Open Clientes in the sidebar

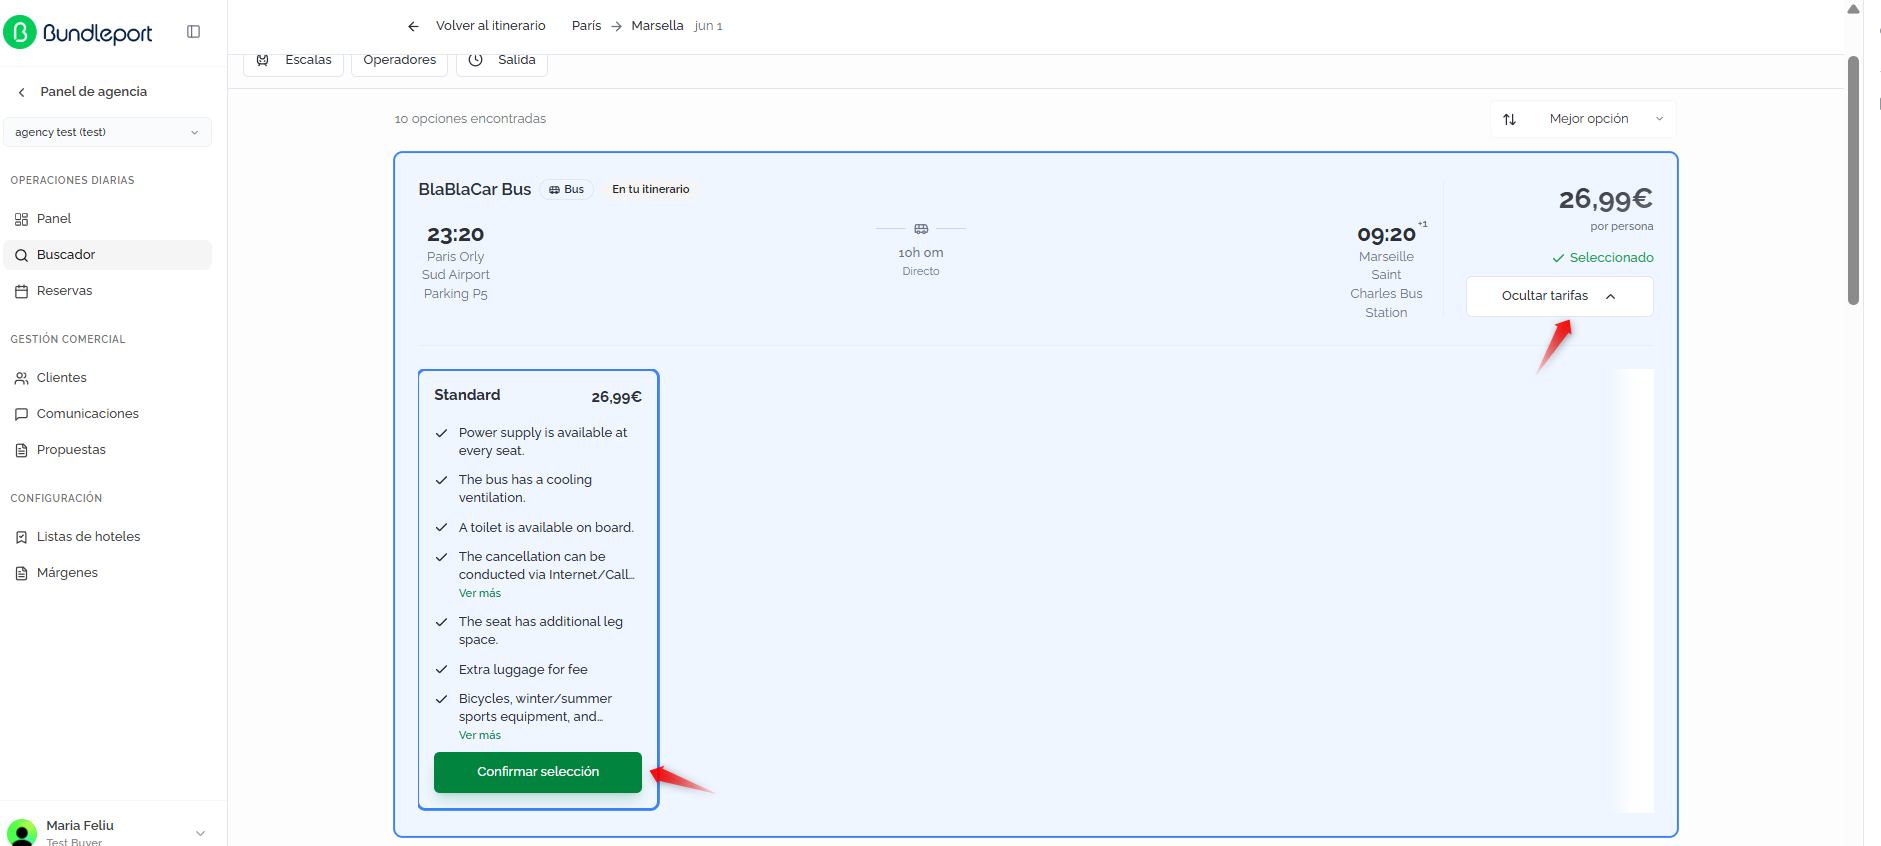coord(107,378)
